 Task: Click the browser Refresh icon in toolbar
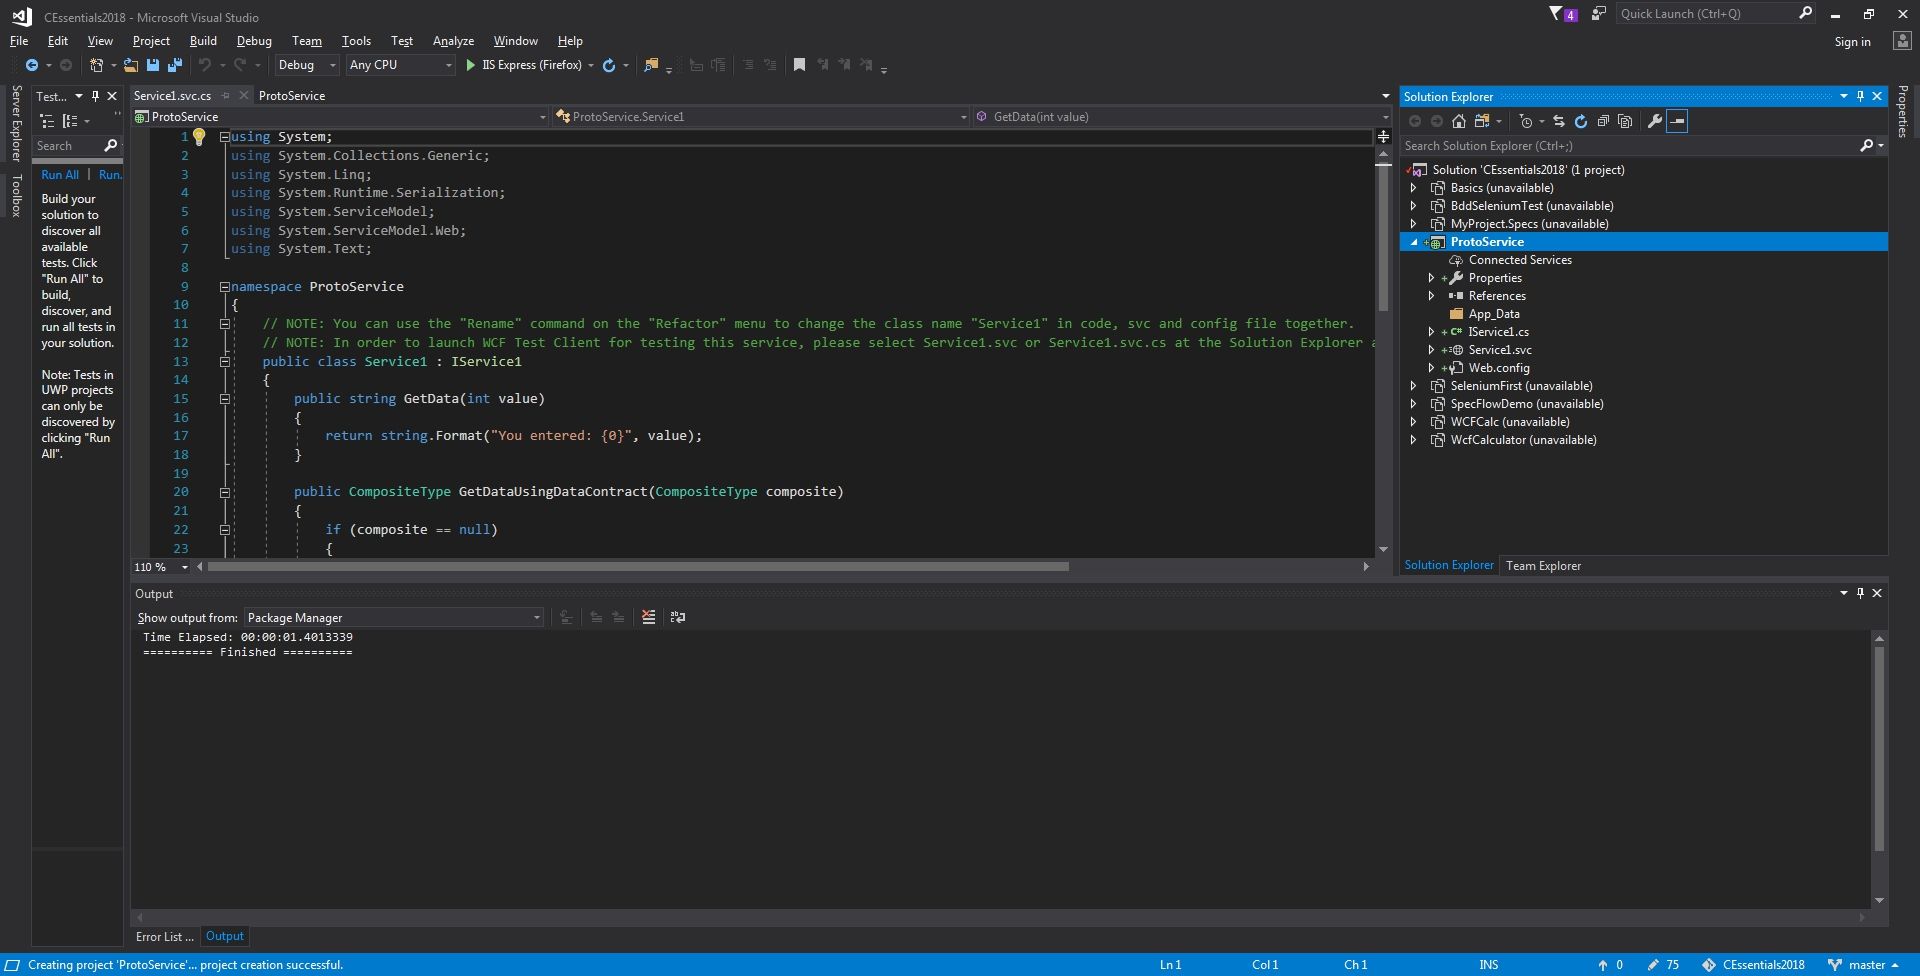point(608,65)
